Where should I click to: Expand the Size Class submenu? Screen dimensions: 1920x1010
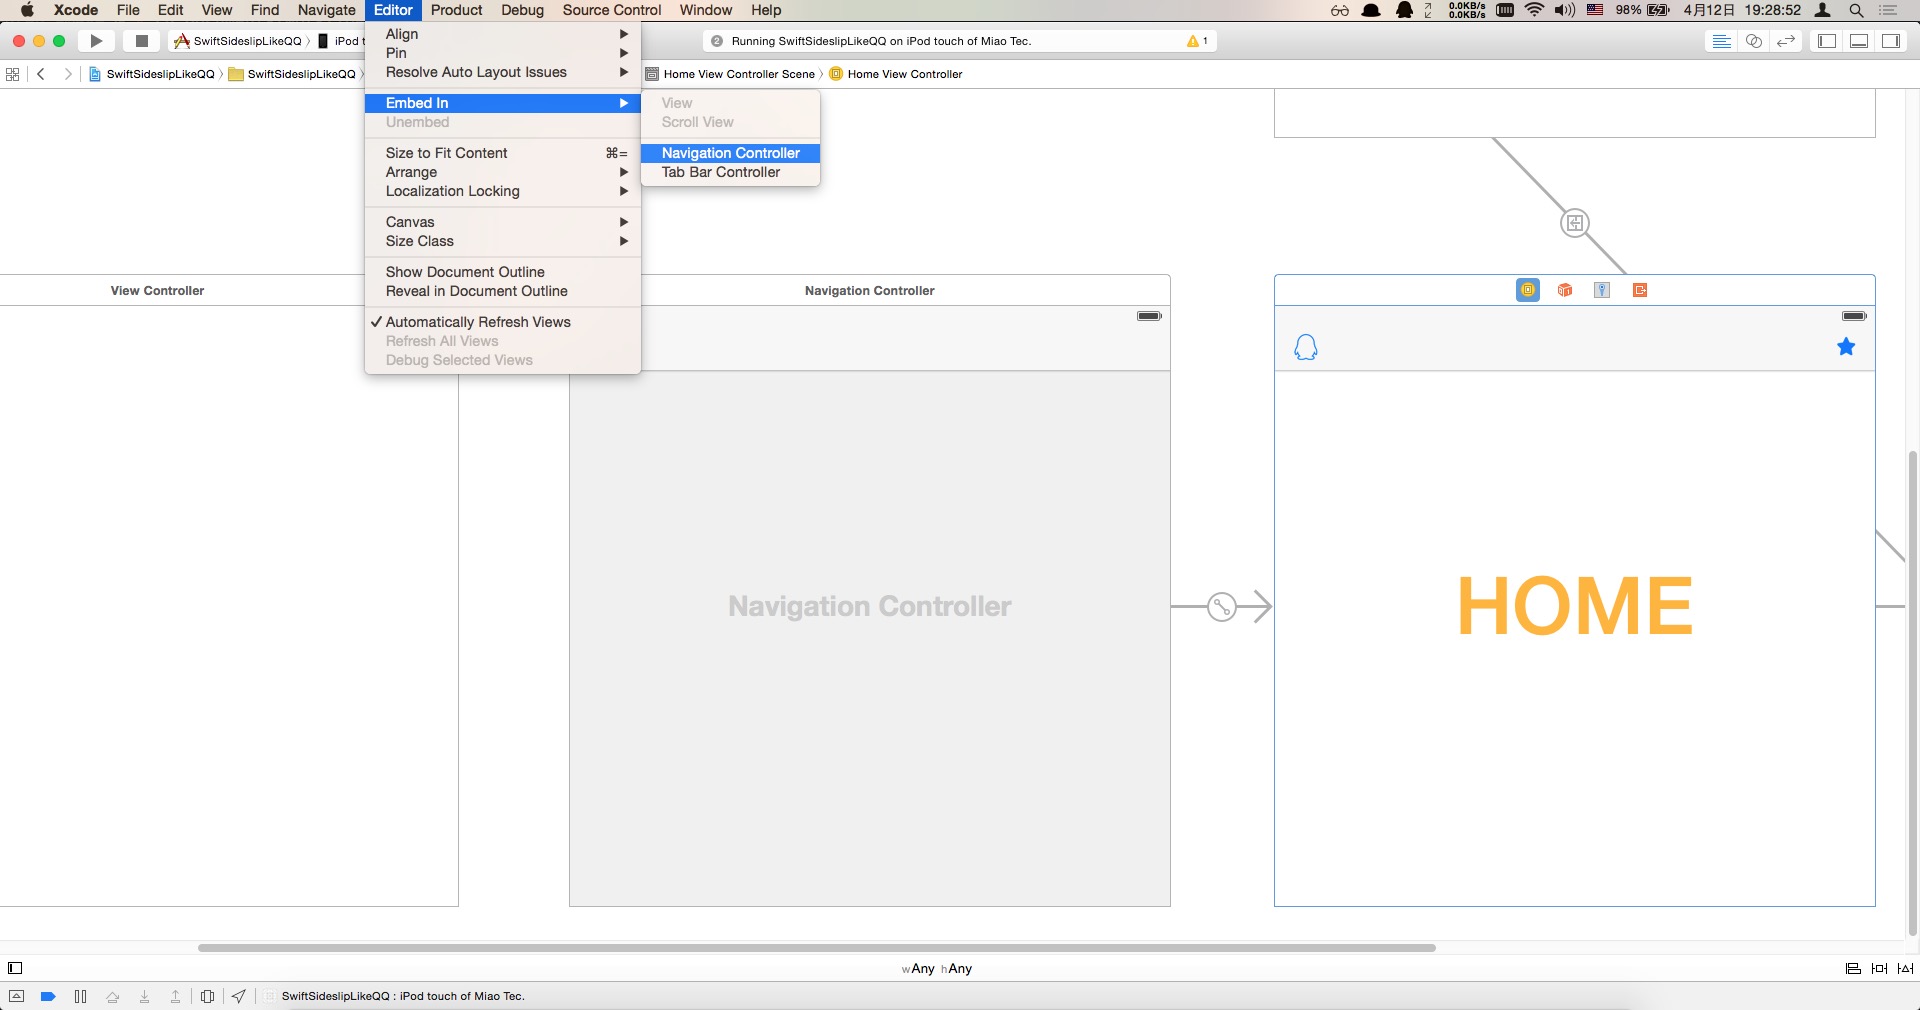(x=502, y=241)
